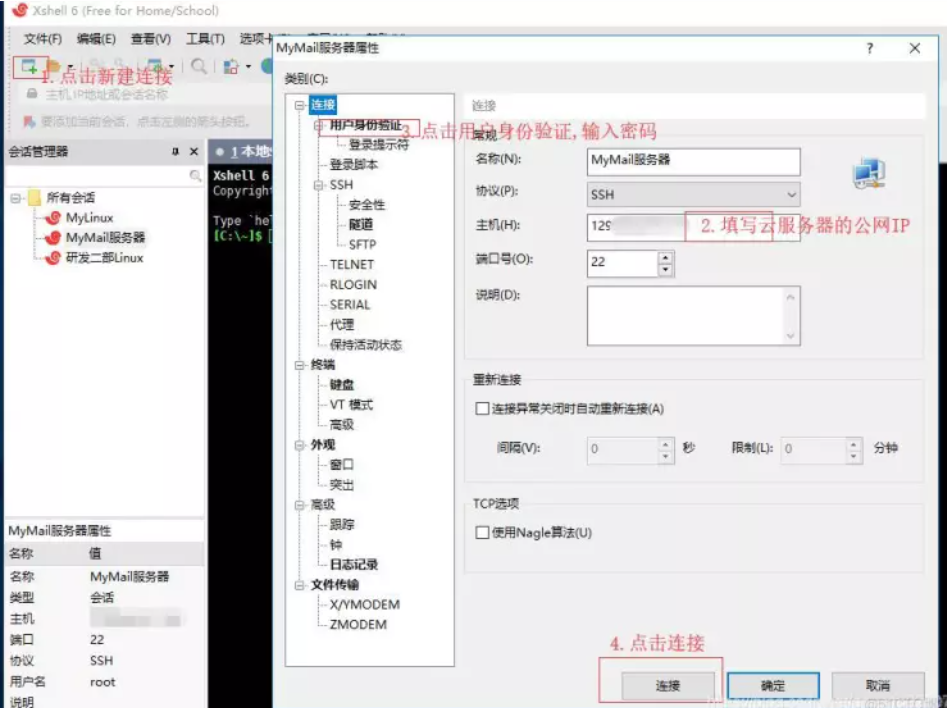947x708 pixels.
Task: Click the session manager search icon
Action: coord(194,176)
